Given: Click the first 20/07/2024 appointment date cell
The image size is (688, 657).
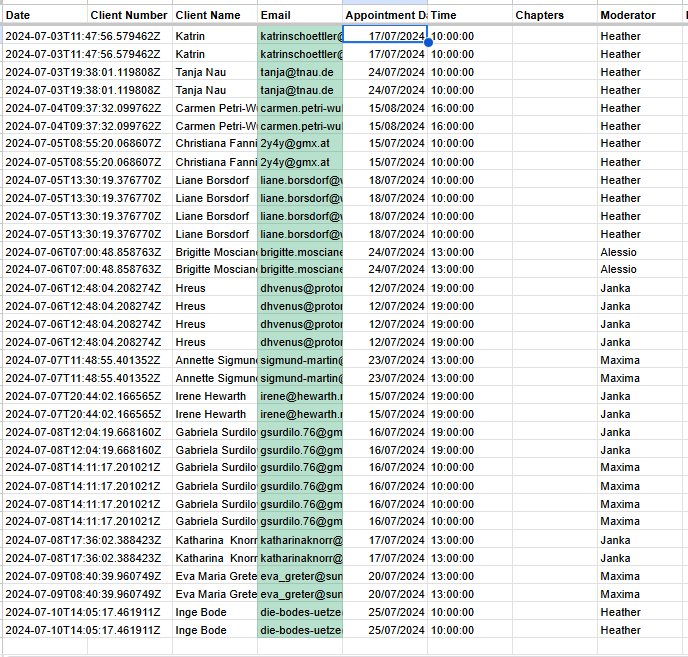Looking at the screenshot, I should tap(385, 576).
